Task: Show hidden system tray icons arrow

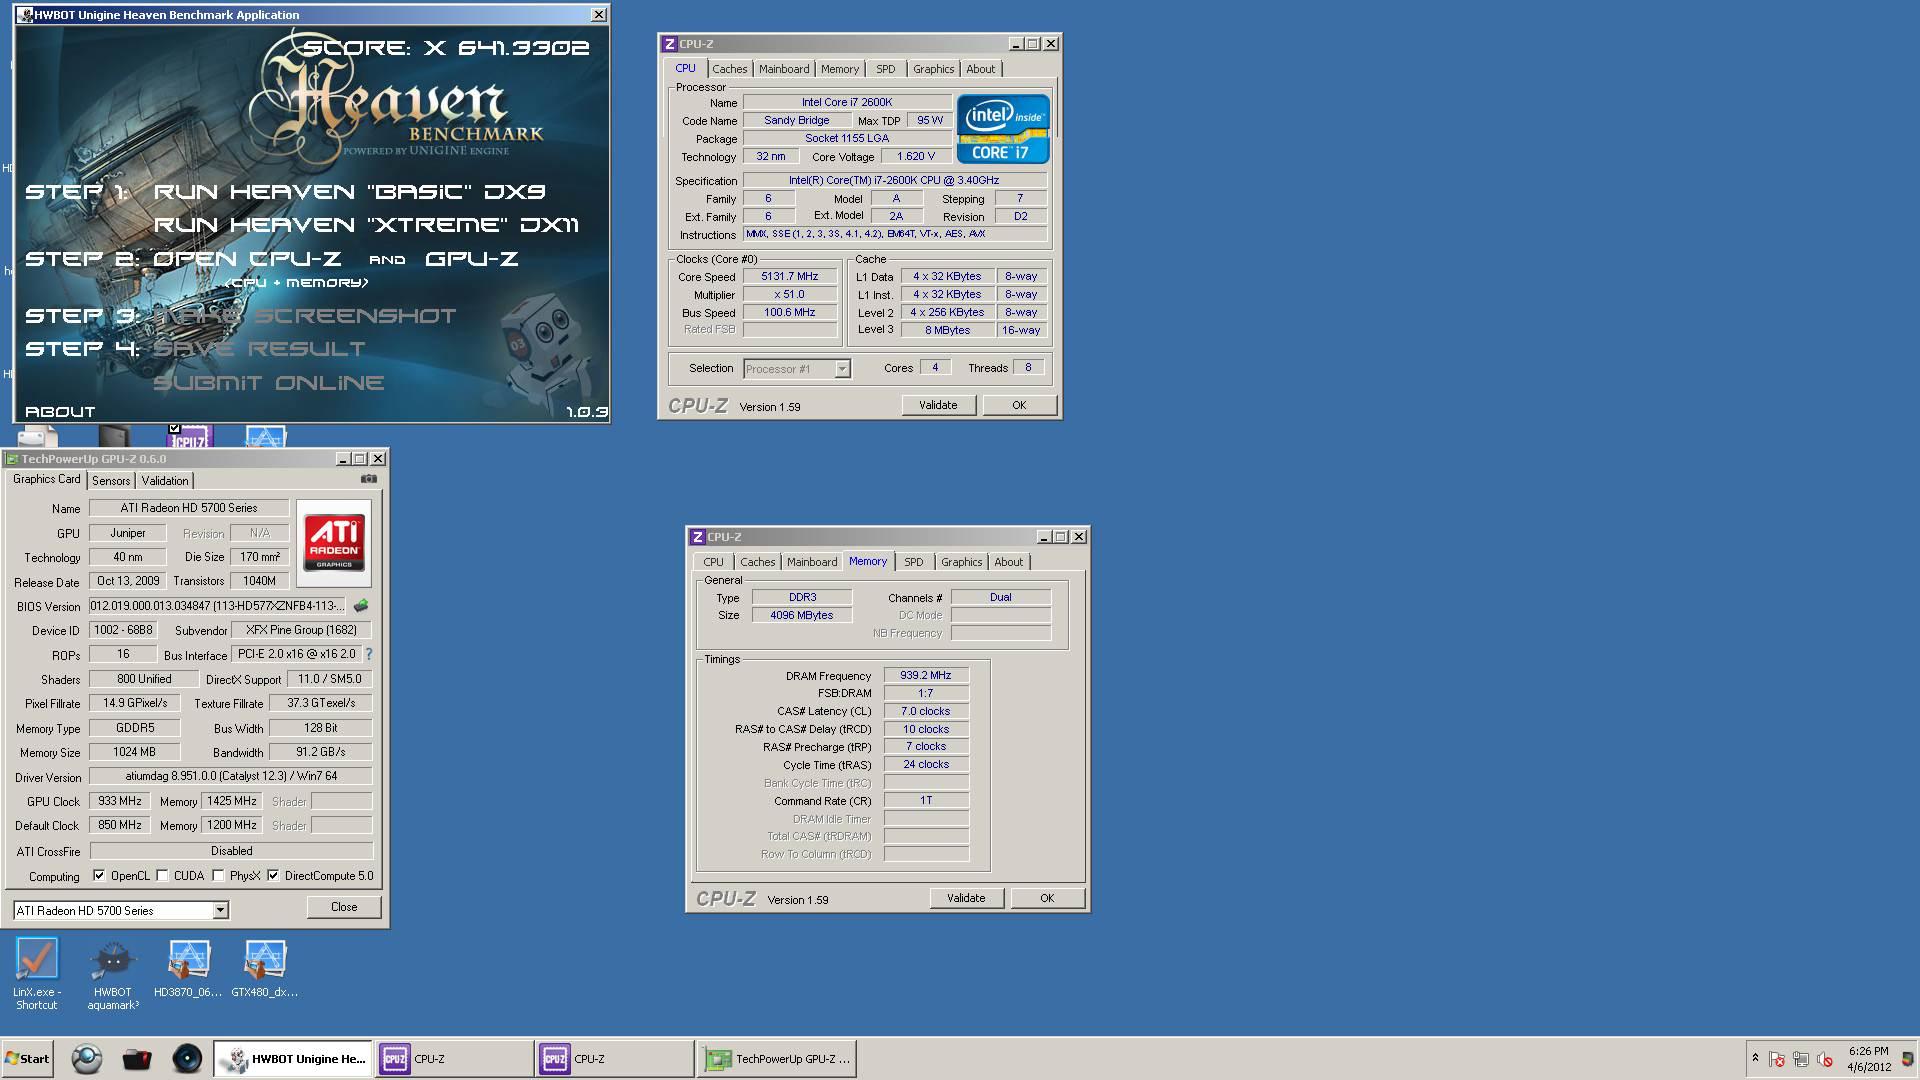Action: coord(1755,1059)
